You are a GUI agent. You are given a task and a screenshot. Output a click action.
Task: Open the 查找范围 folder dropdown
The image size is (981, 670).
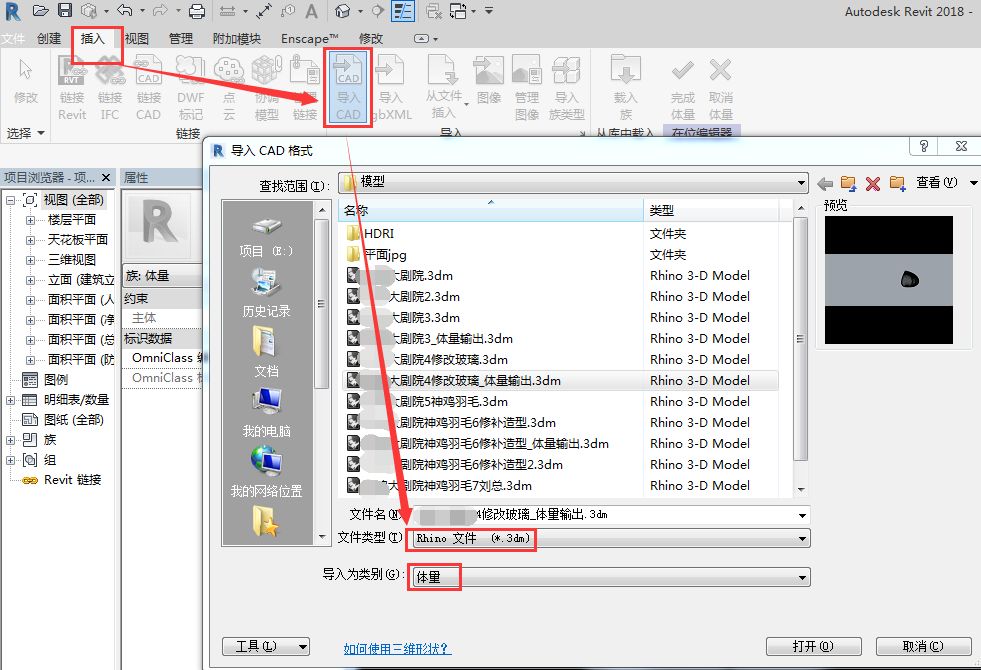(x=801, y=183)
